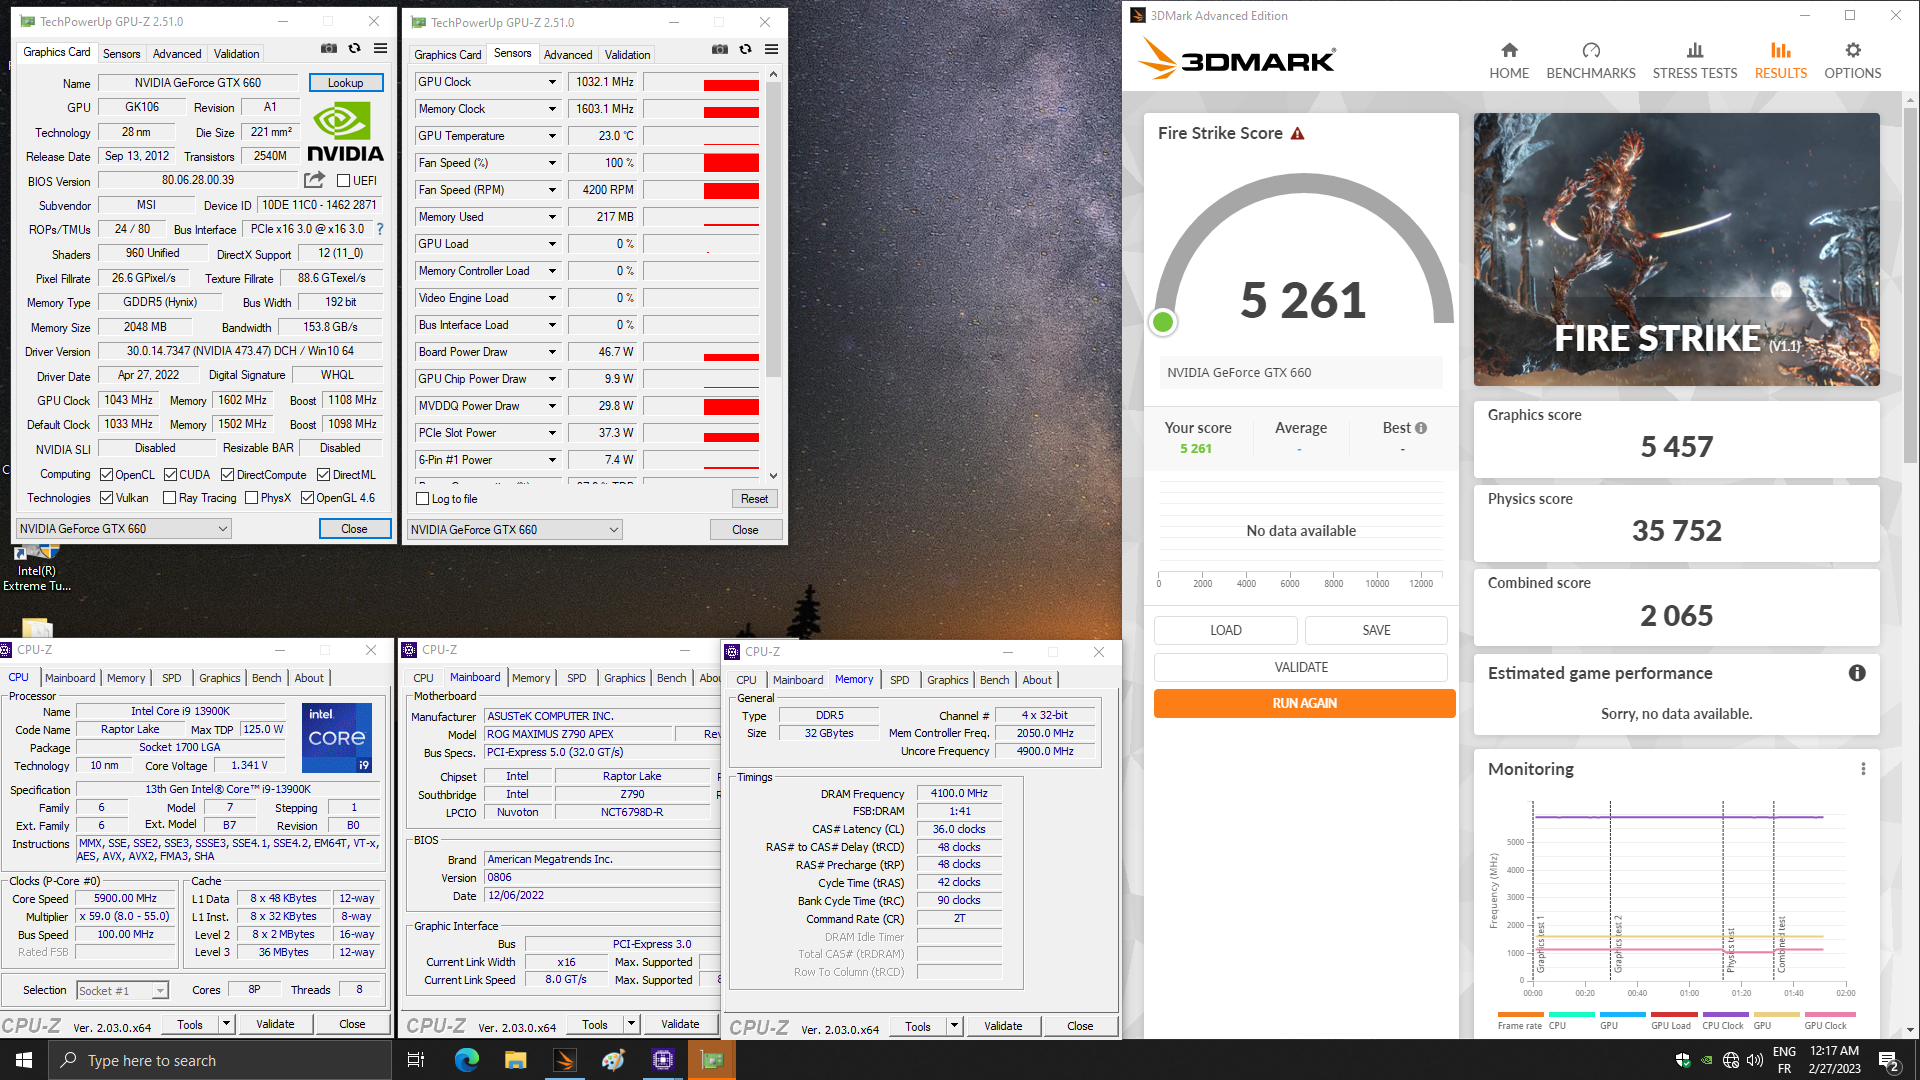The width and height of the screenshot is (1920, 1080).
Task: Toggle DirectML checkbox
Action: coord(323,475)
